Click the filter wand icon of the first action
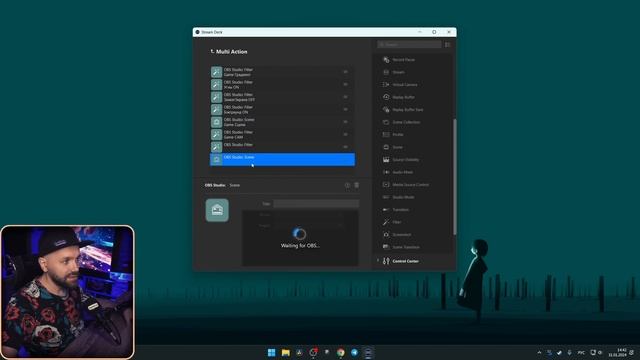640x360 pixels. tap(216, 72)
